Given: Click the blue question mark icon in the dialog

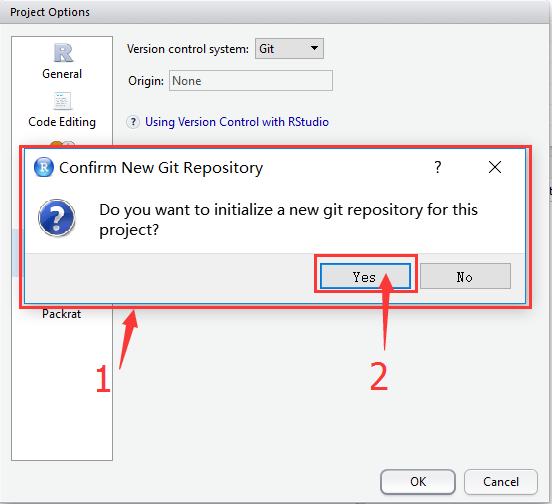Looking at the screenshot, I should pos(57,218).
